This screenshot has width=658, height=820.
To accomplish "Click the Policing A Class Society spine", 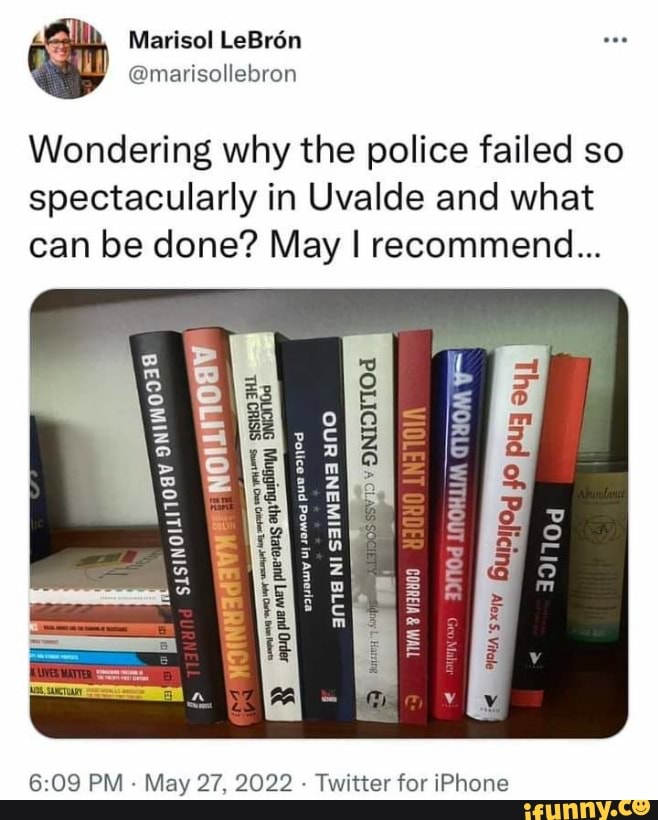I will [x=370, y=527].
